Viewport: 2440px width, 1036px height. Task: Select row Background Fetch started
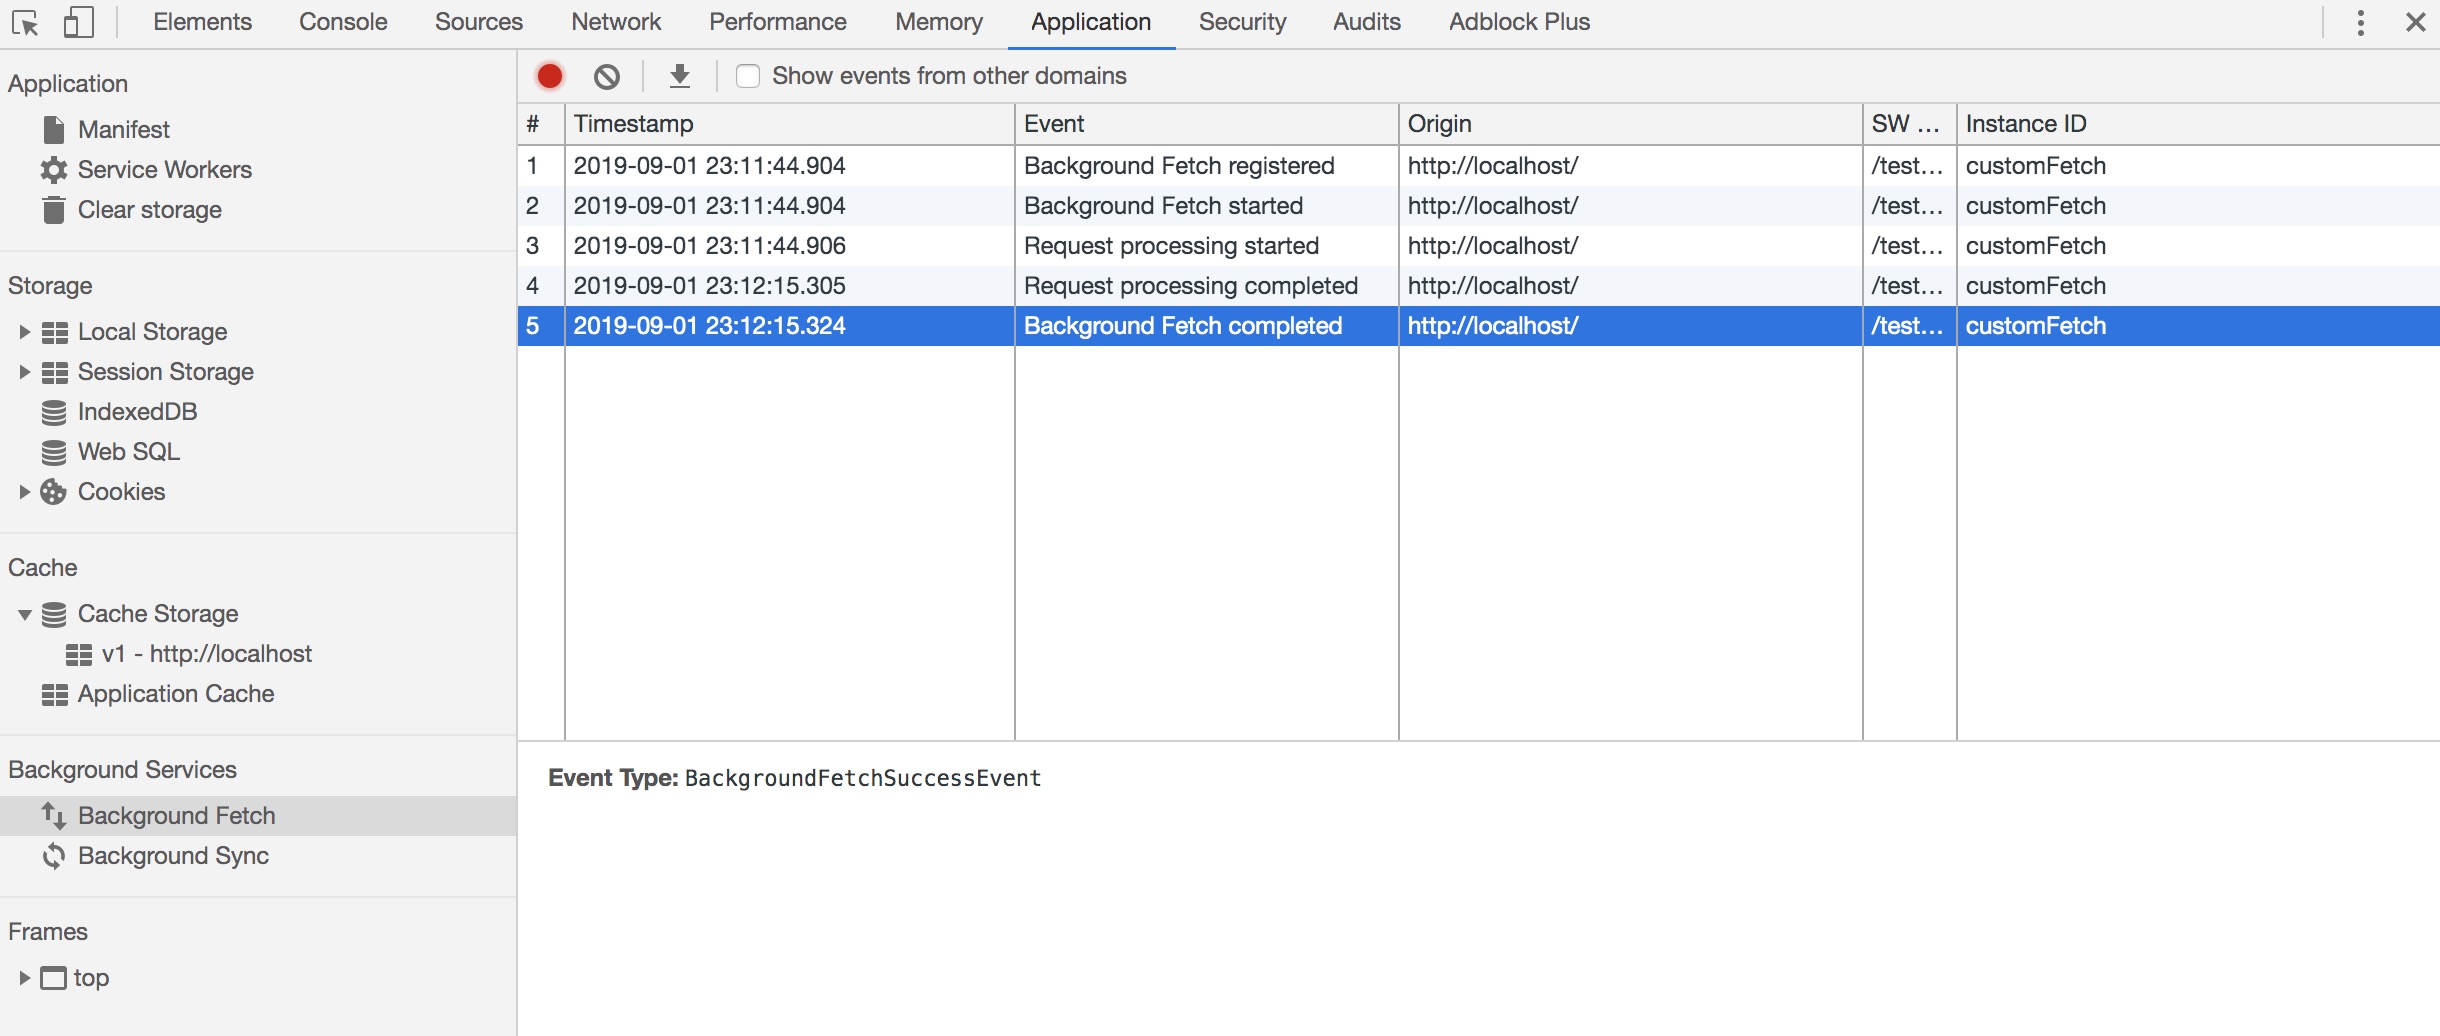click(x=1479, y=206)
